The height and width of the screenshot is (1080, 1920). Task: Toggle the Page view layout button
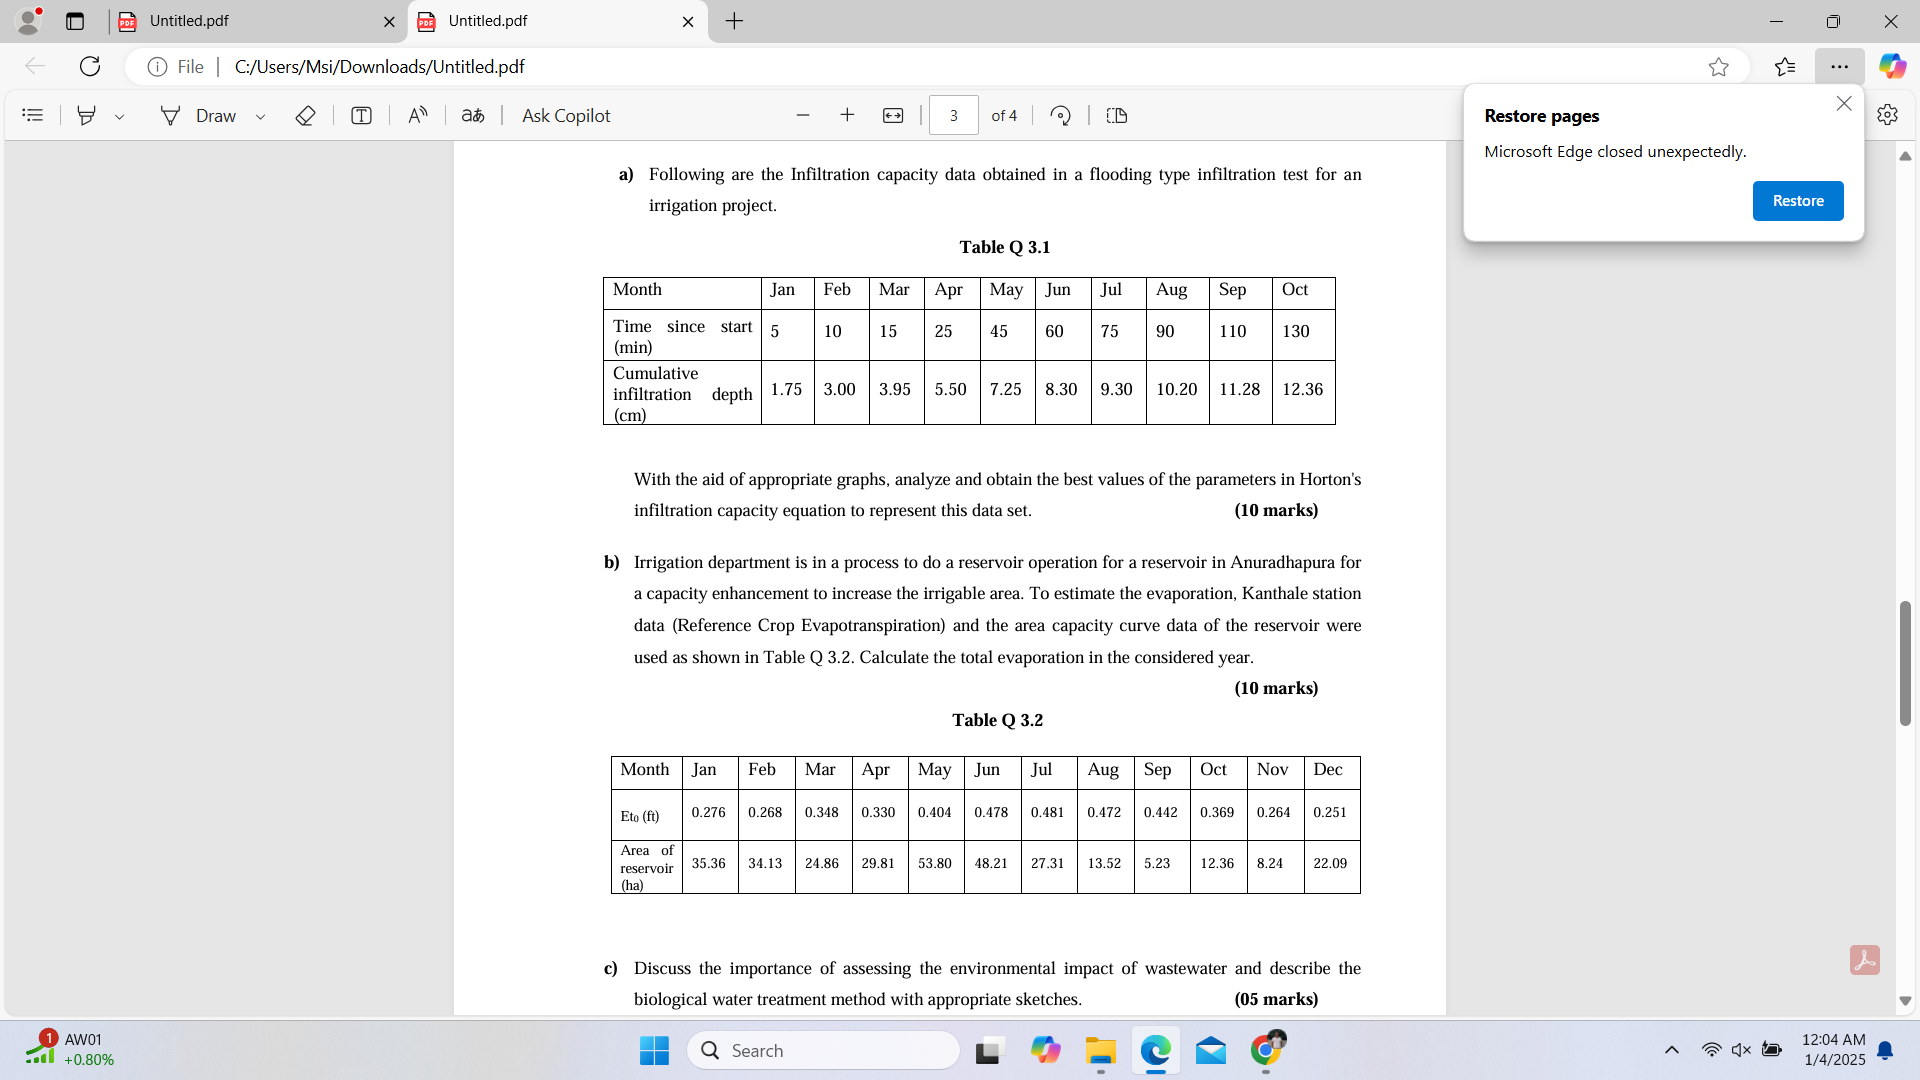1117,116
